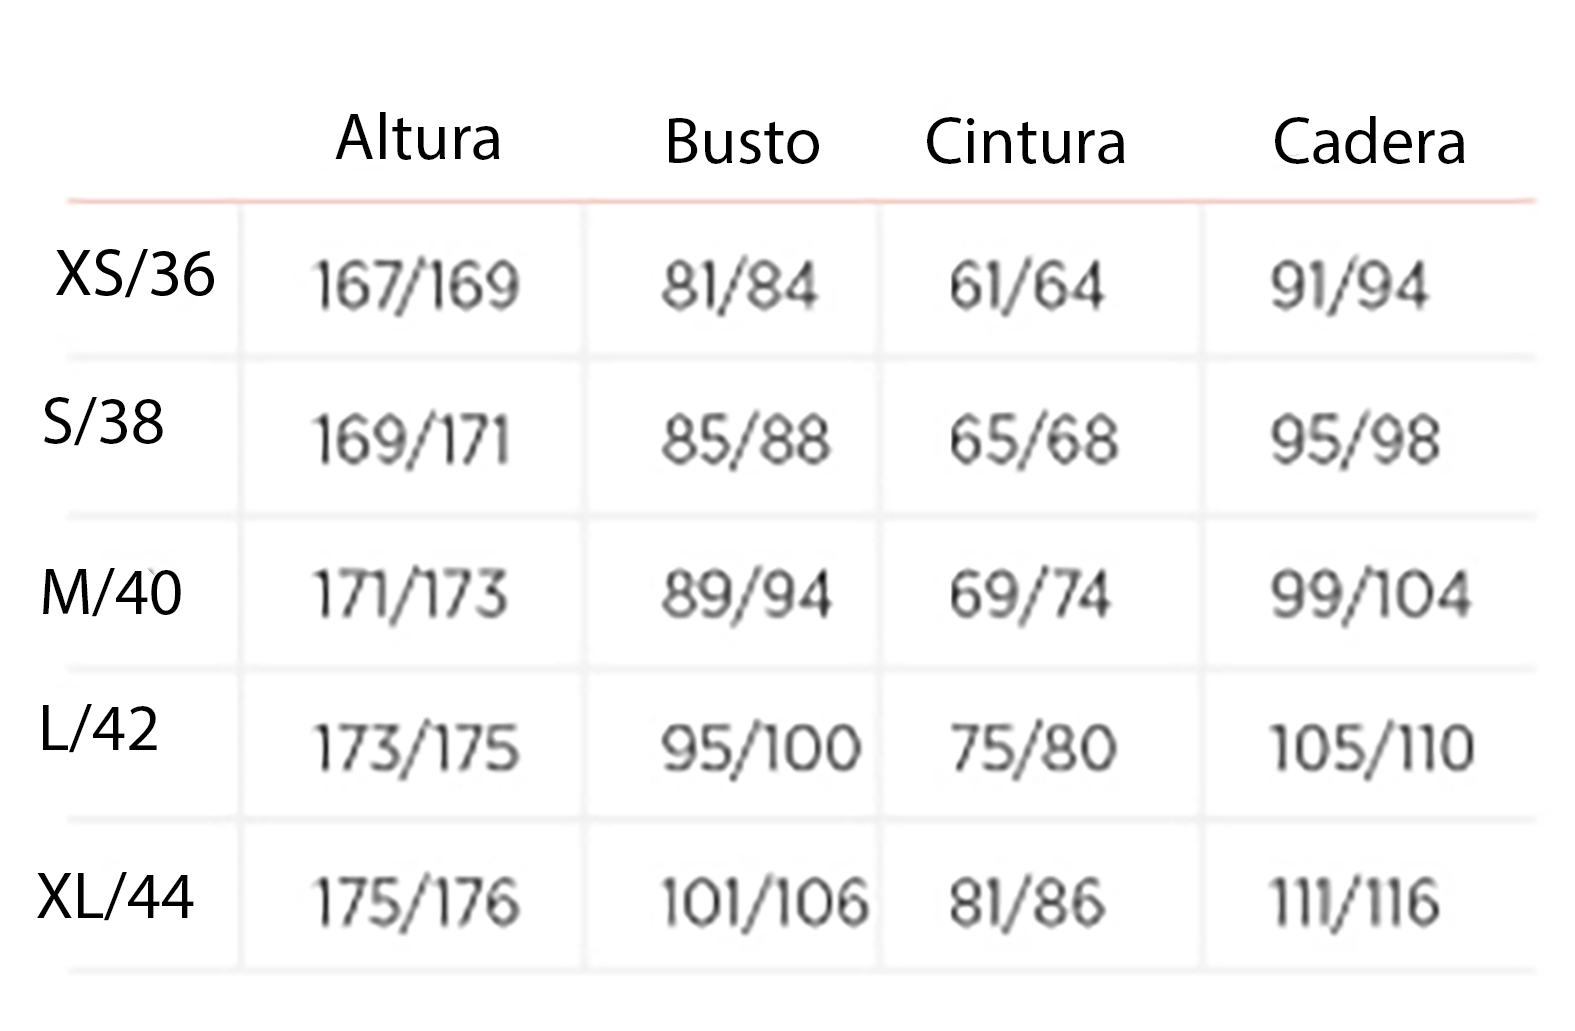The width and height of the screenshot is (1575, 1031).
Task: Click the M/40 size row label
Action: (111, 592)
